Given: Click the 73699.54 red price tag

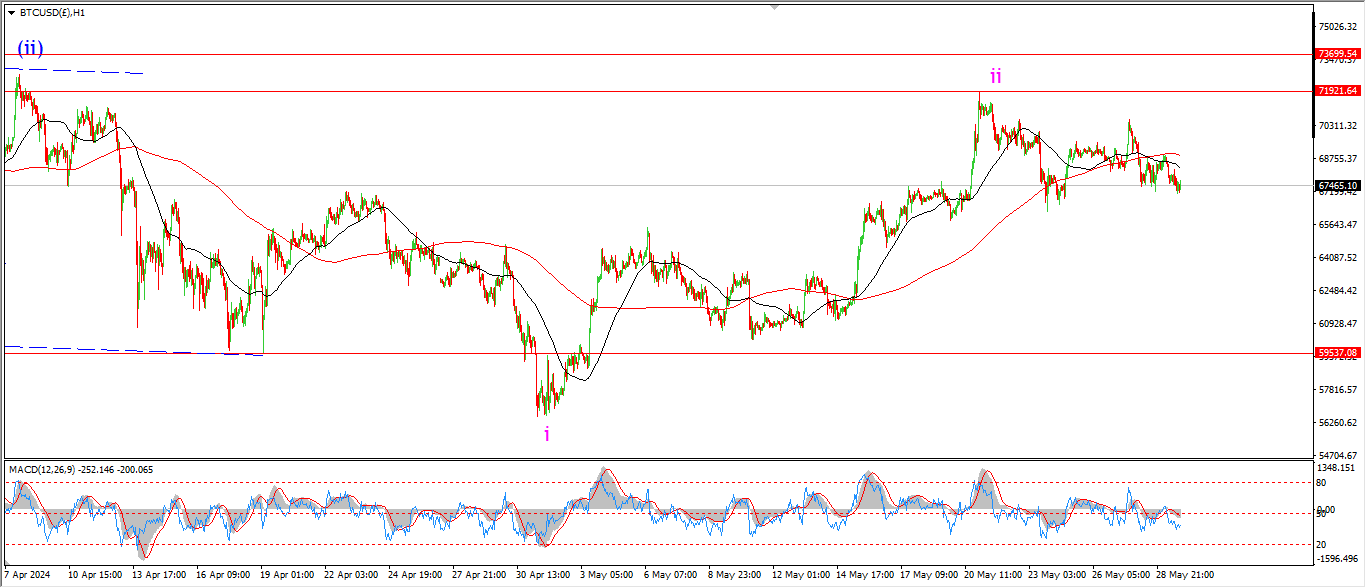Looking at the screenshot, I should [1337, 54].
